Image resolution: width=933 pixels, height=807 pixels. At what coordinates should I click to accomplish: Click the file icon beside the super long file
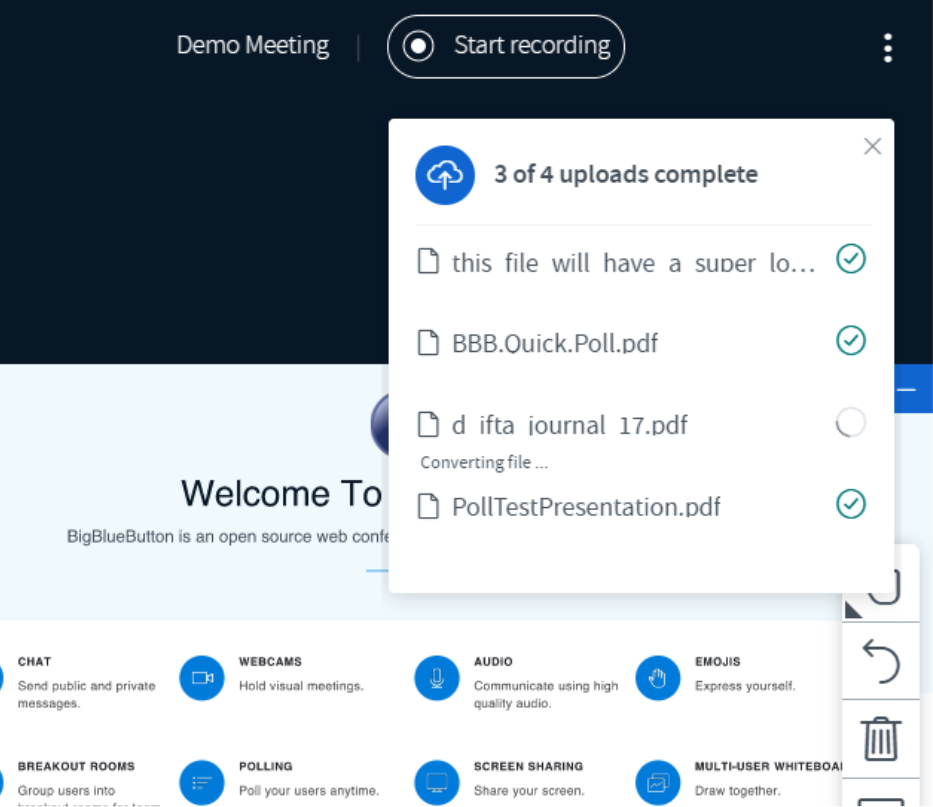428,261
